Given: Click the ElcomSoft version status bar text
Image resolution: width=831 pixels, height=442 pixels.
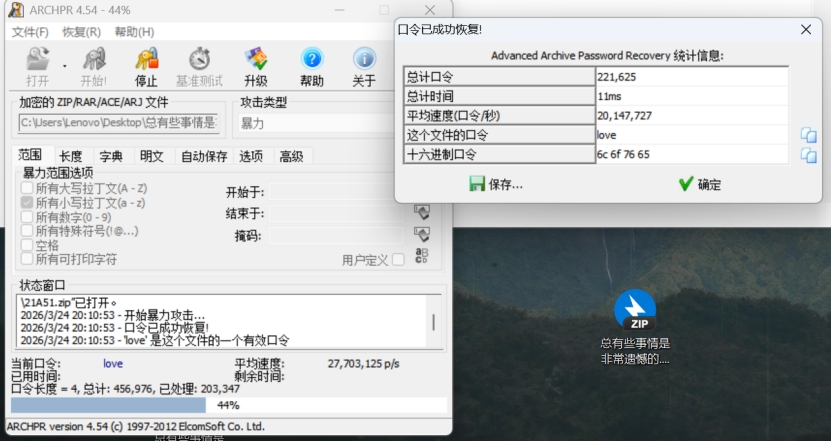Looking at the screenshot, I should coord(136,427).
